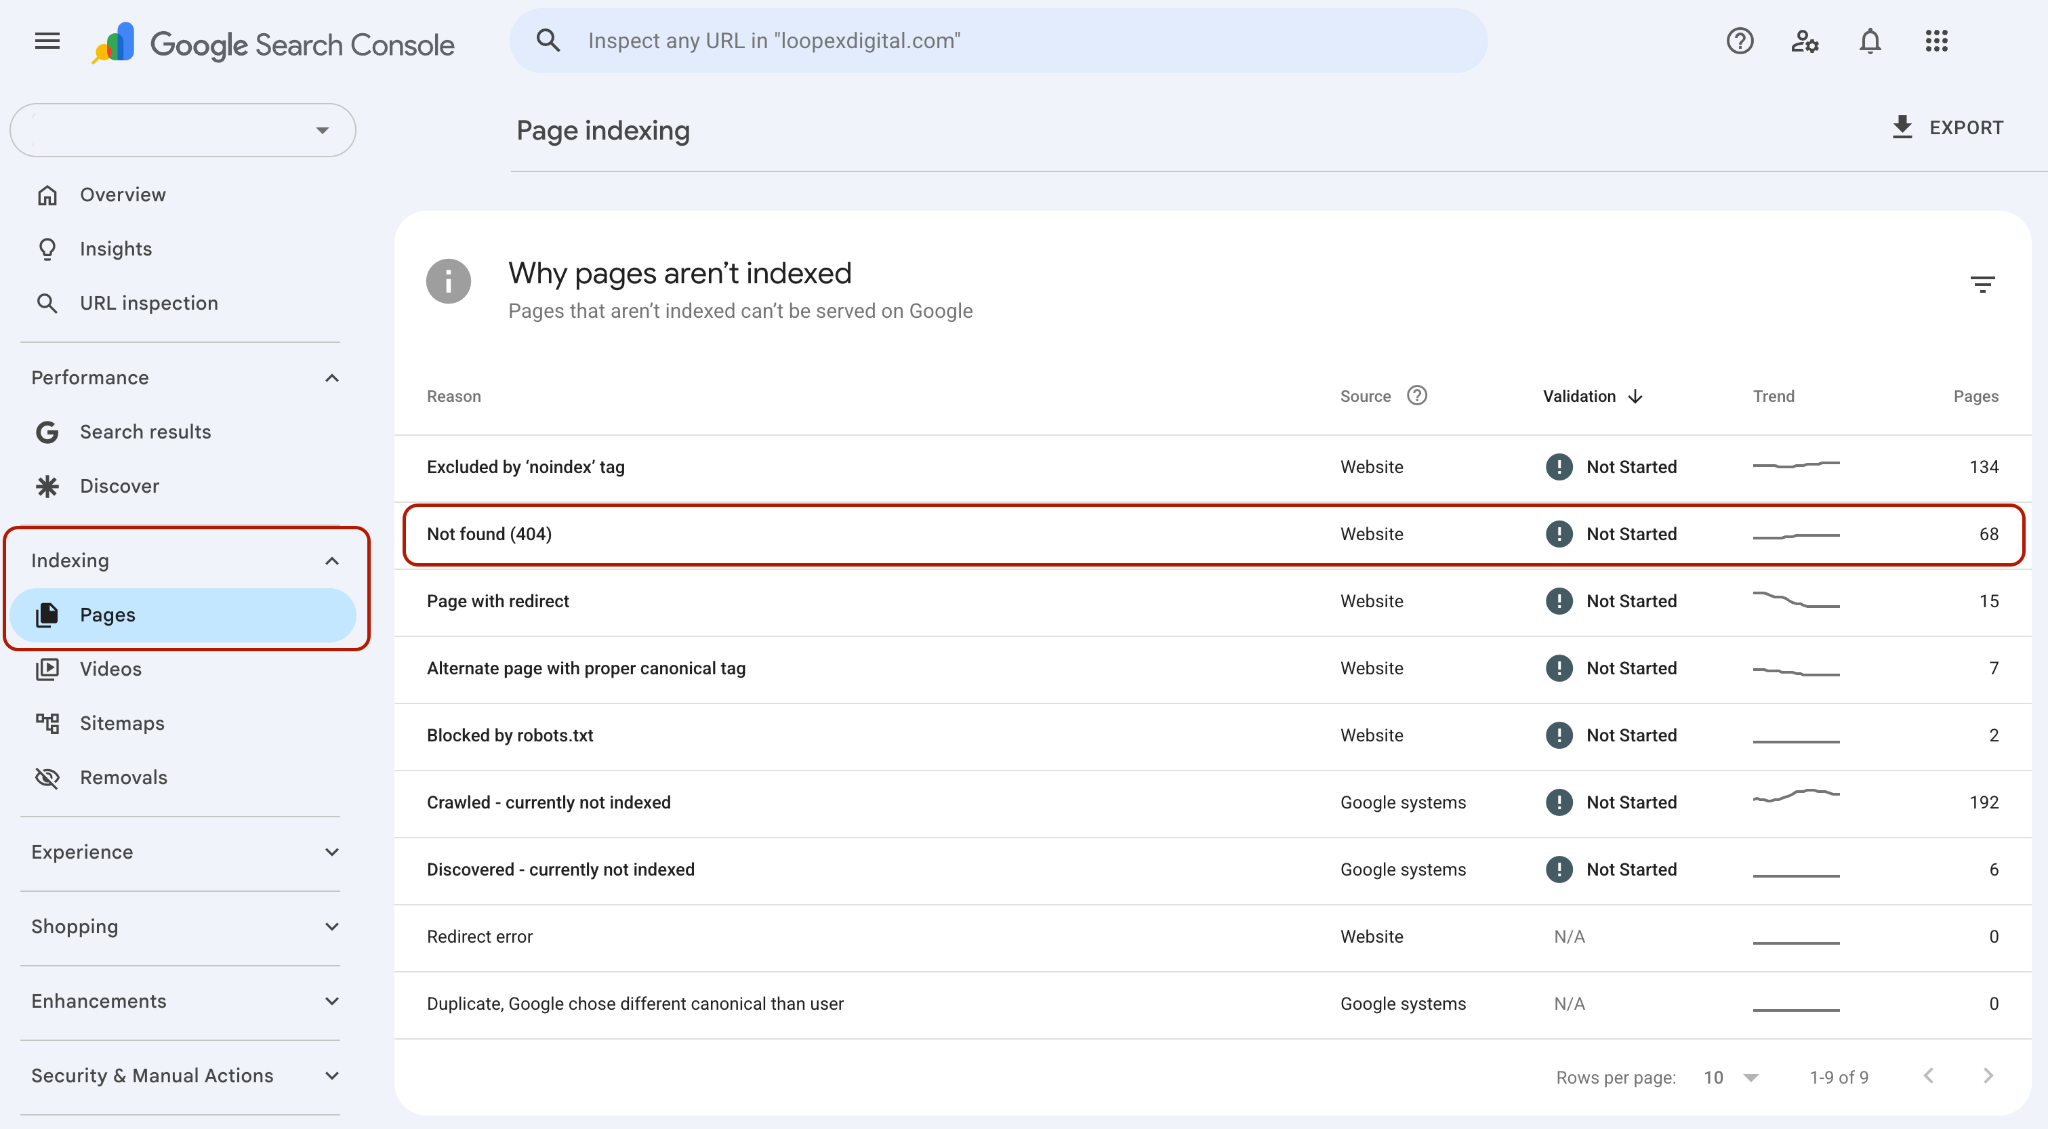Click the Discover asterisk icon

pos(47,486)
